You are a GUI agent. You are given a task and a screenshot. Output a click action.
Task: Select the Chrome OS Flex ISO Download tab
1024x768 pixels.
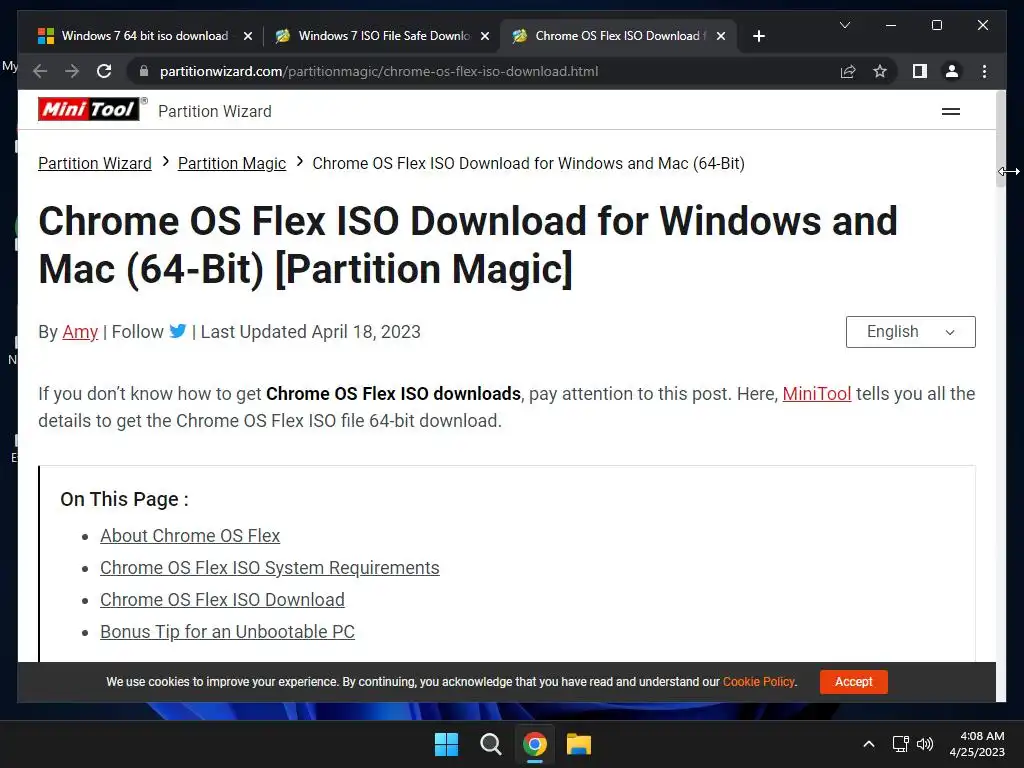(x=618, y=36)
